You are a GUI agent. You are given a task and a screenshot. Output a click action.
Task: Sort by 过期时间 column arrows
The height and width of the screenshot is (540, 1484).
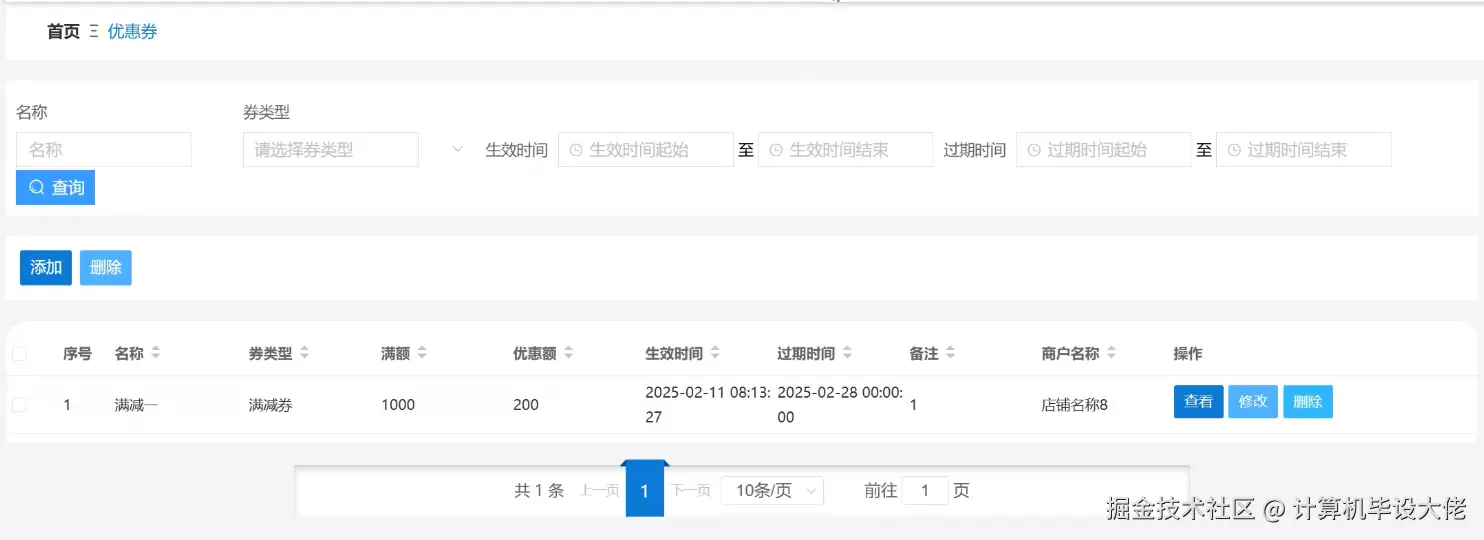click(x=847, y=353)
